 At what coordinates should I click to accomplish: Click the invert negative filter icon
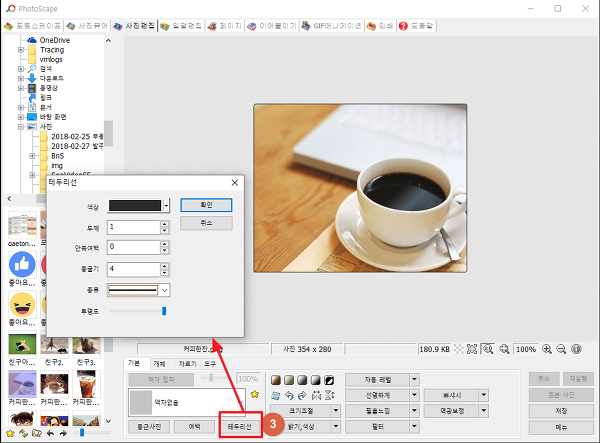coord(329,380)
